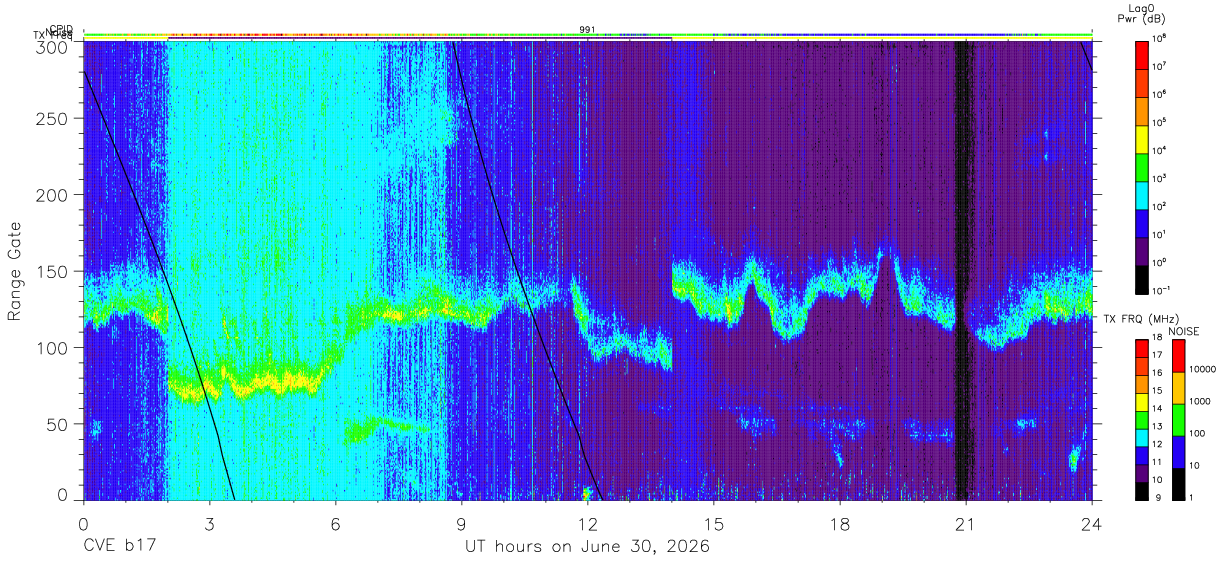Click the x-axis tick label '24'
Viewport: 1228px width, 567px height.
tap(1092, 523)
